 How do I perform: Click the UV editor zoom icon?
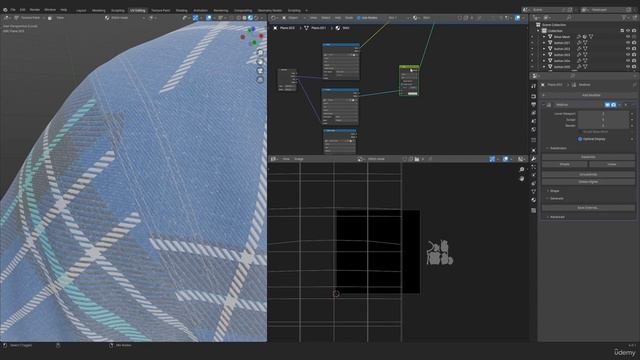point(522,169)
